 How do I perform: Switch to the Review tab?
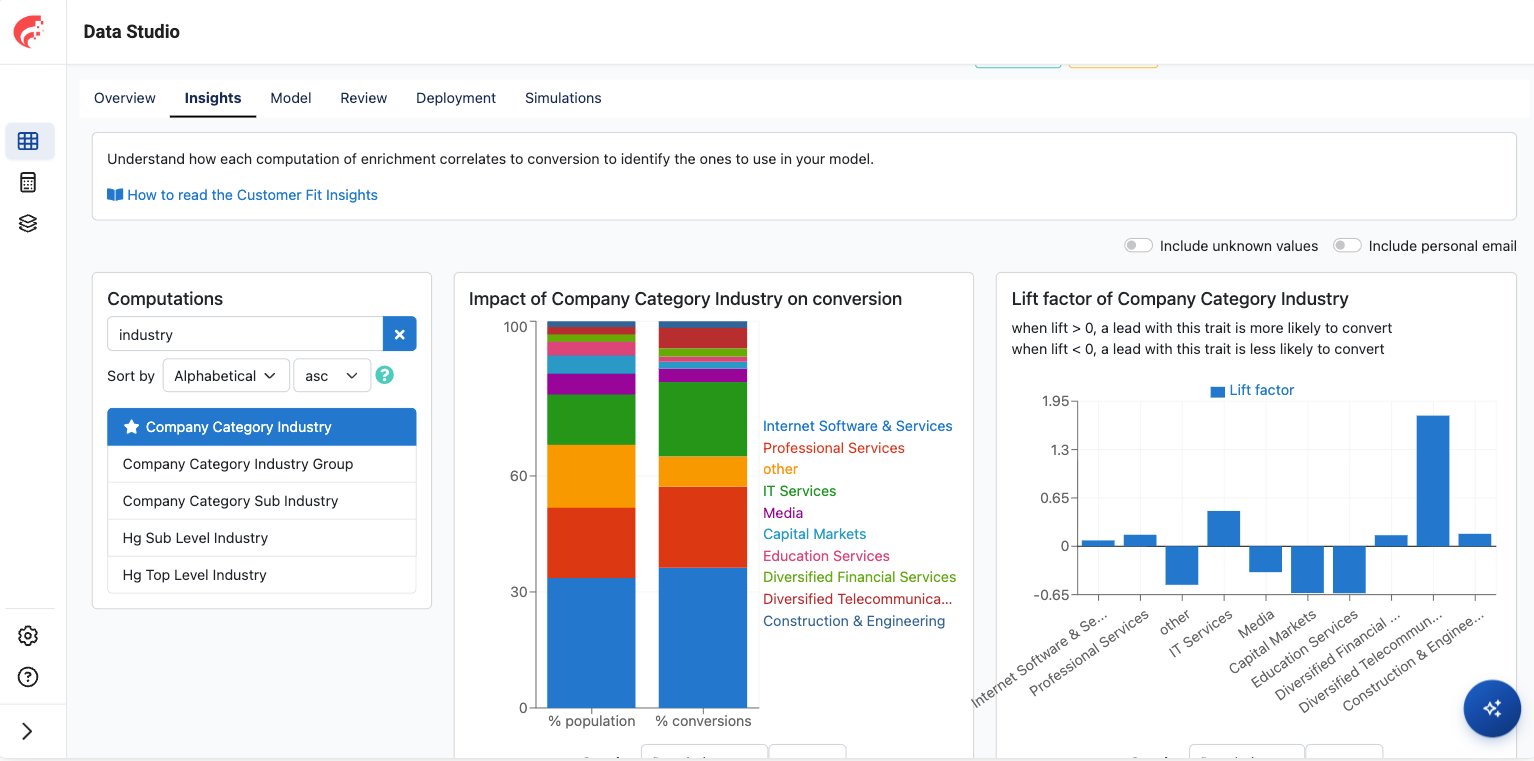pyautogui.click(x=364, y=98)
